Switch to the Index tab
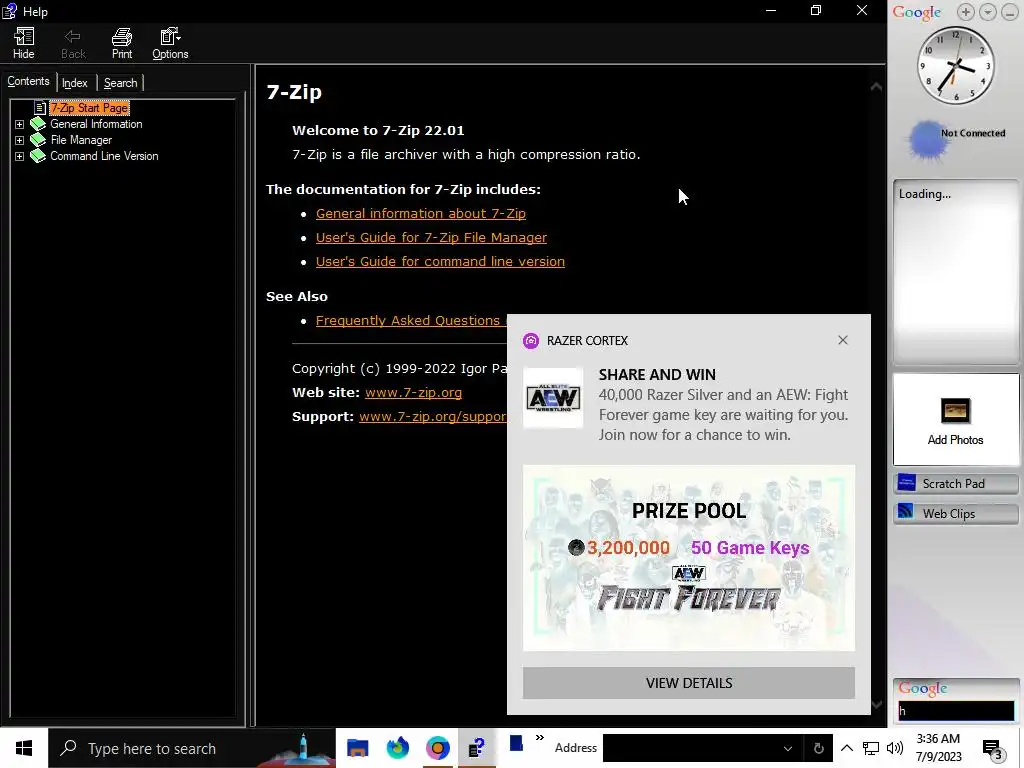Screen dimensions: 1024x768 [x=74, y=83]
